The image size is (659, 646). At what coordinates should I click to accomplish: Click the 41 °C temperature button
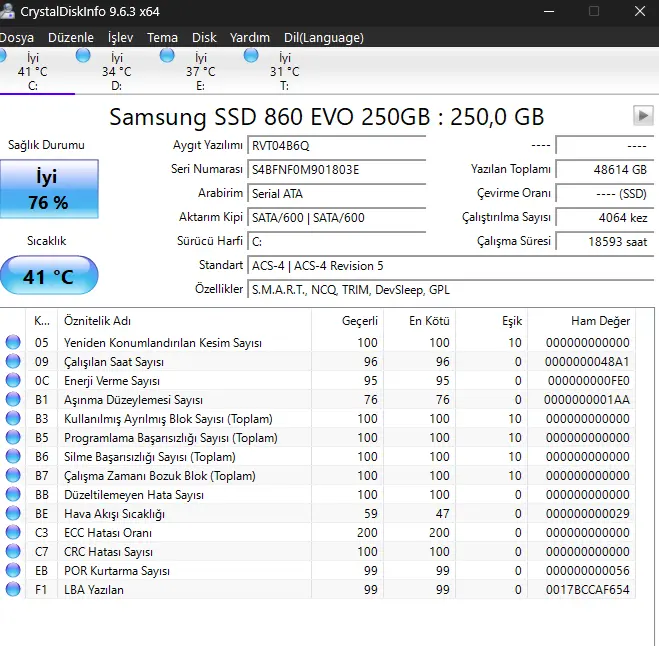click(x=49, y=276)
